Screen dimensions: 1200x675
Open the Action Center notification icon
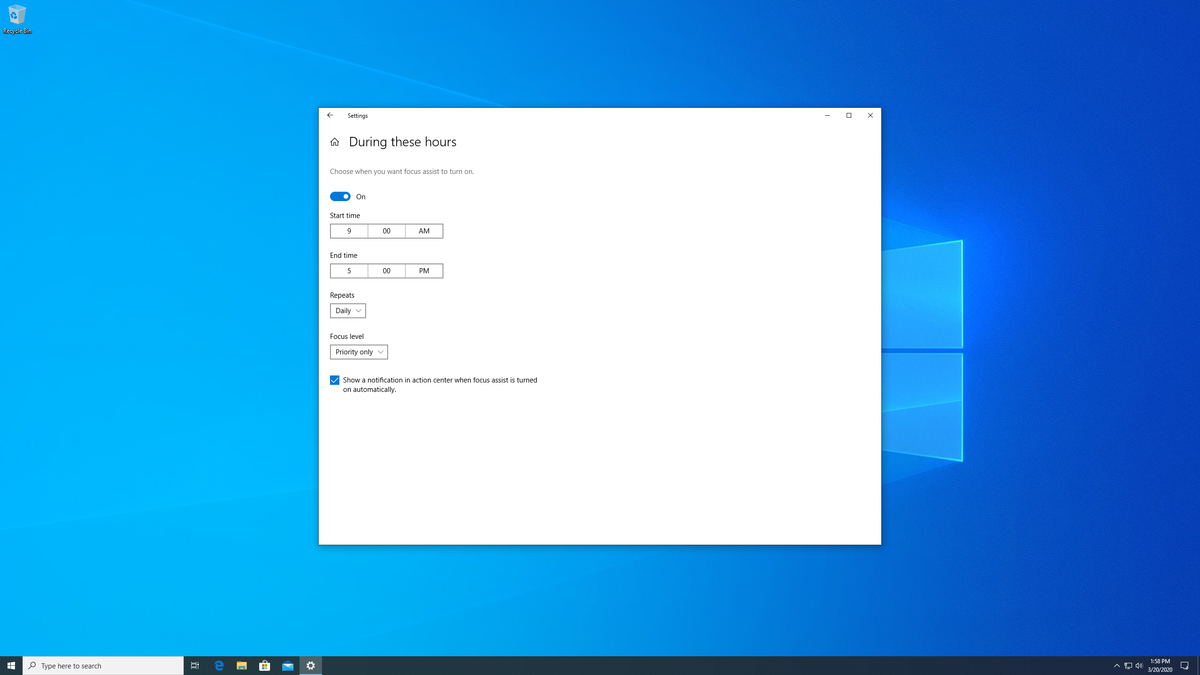tap(1184, 665)
